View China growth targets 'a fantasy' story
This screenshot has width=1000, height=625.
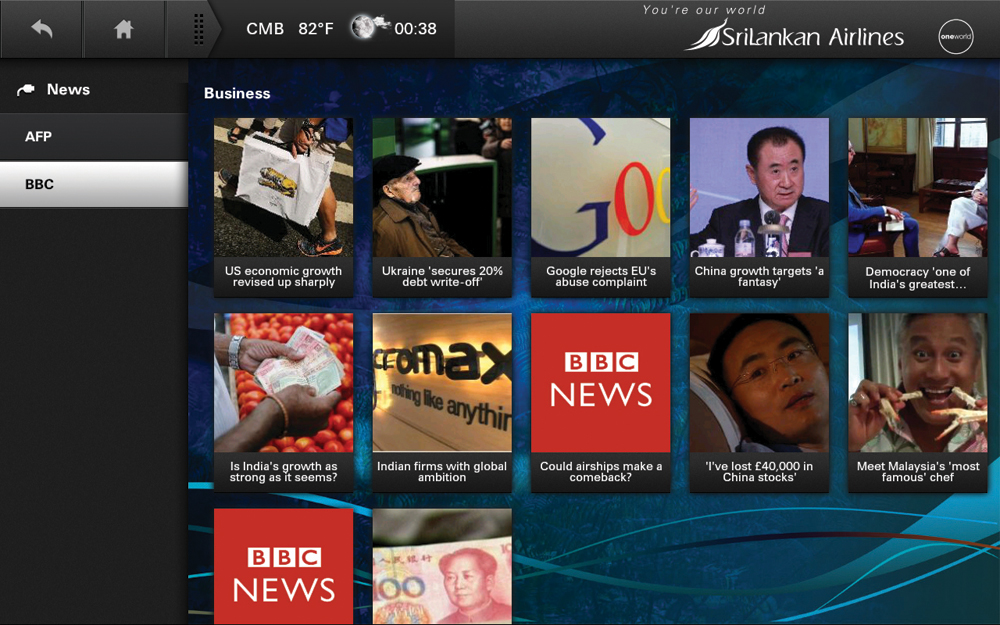tap(759, 206)
